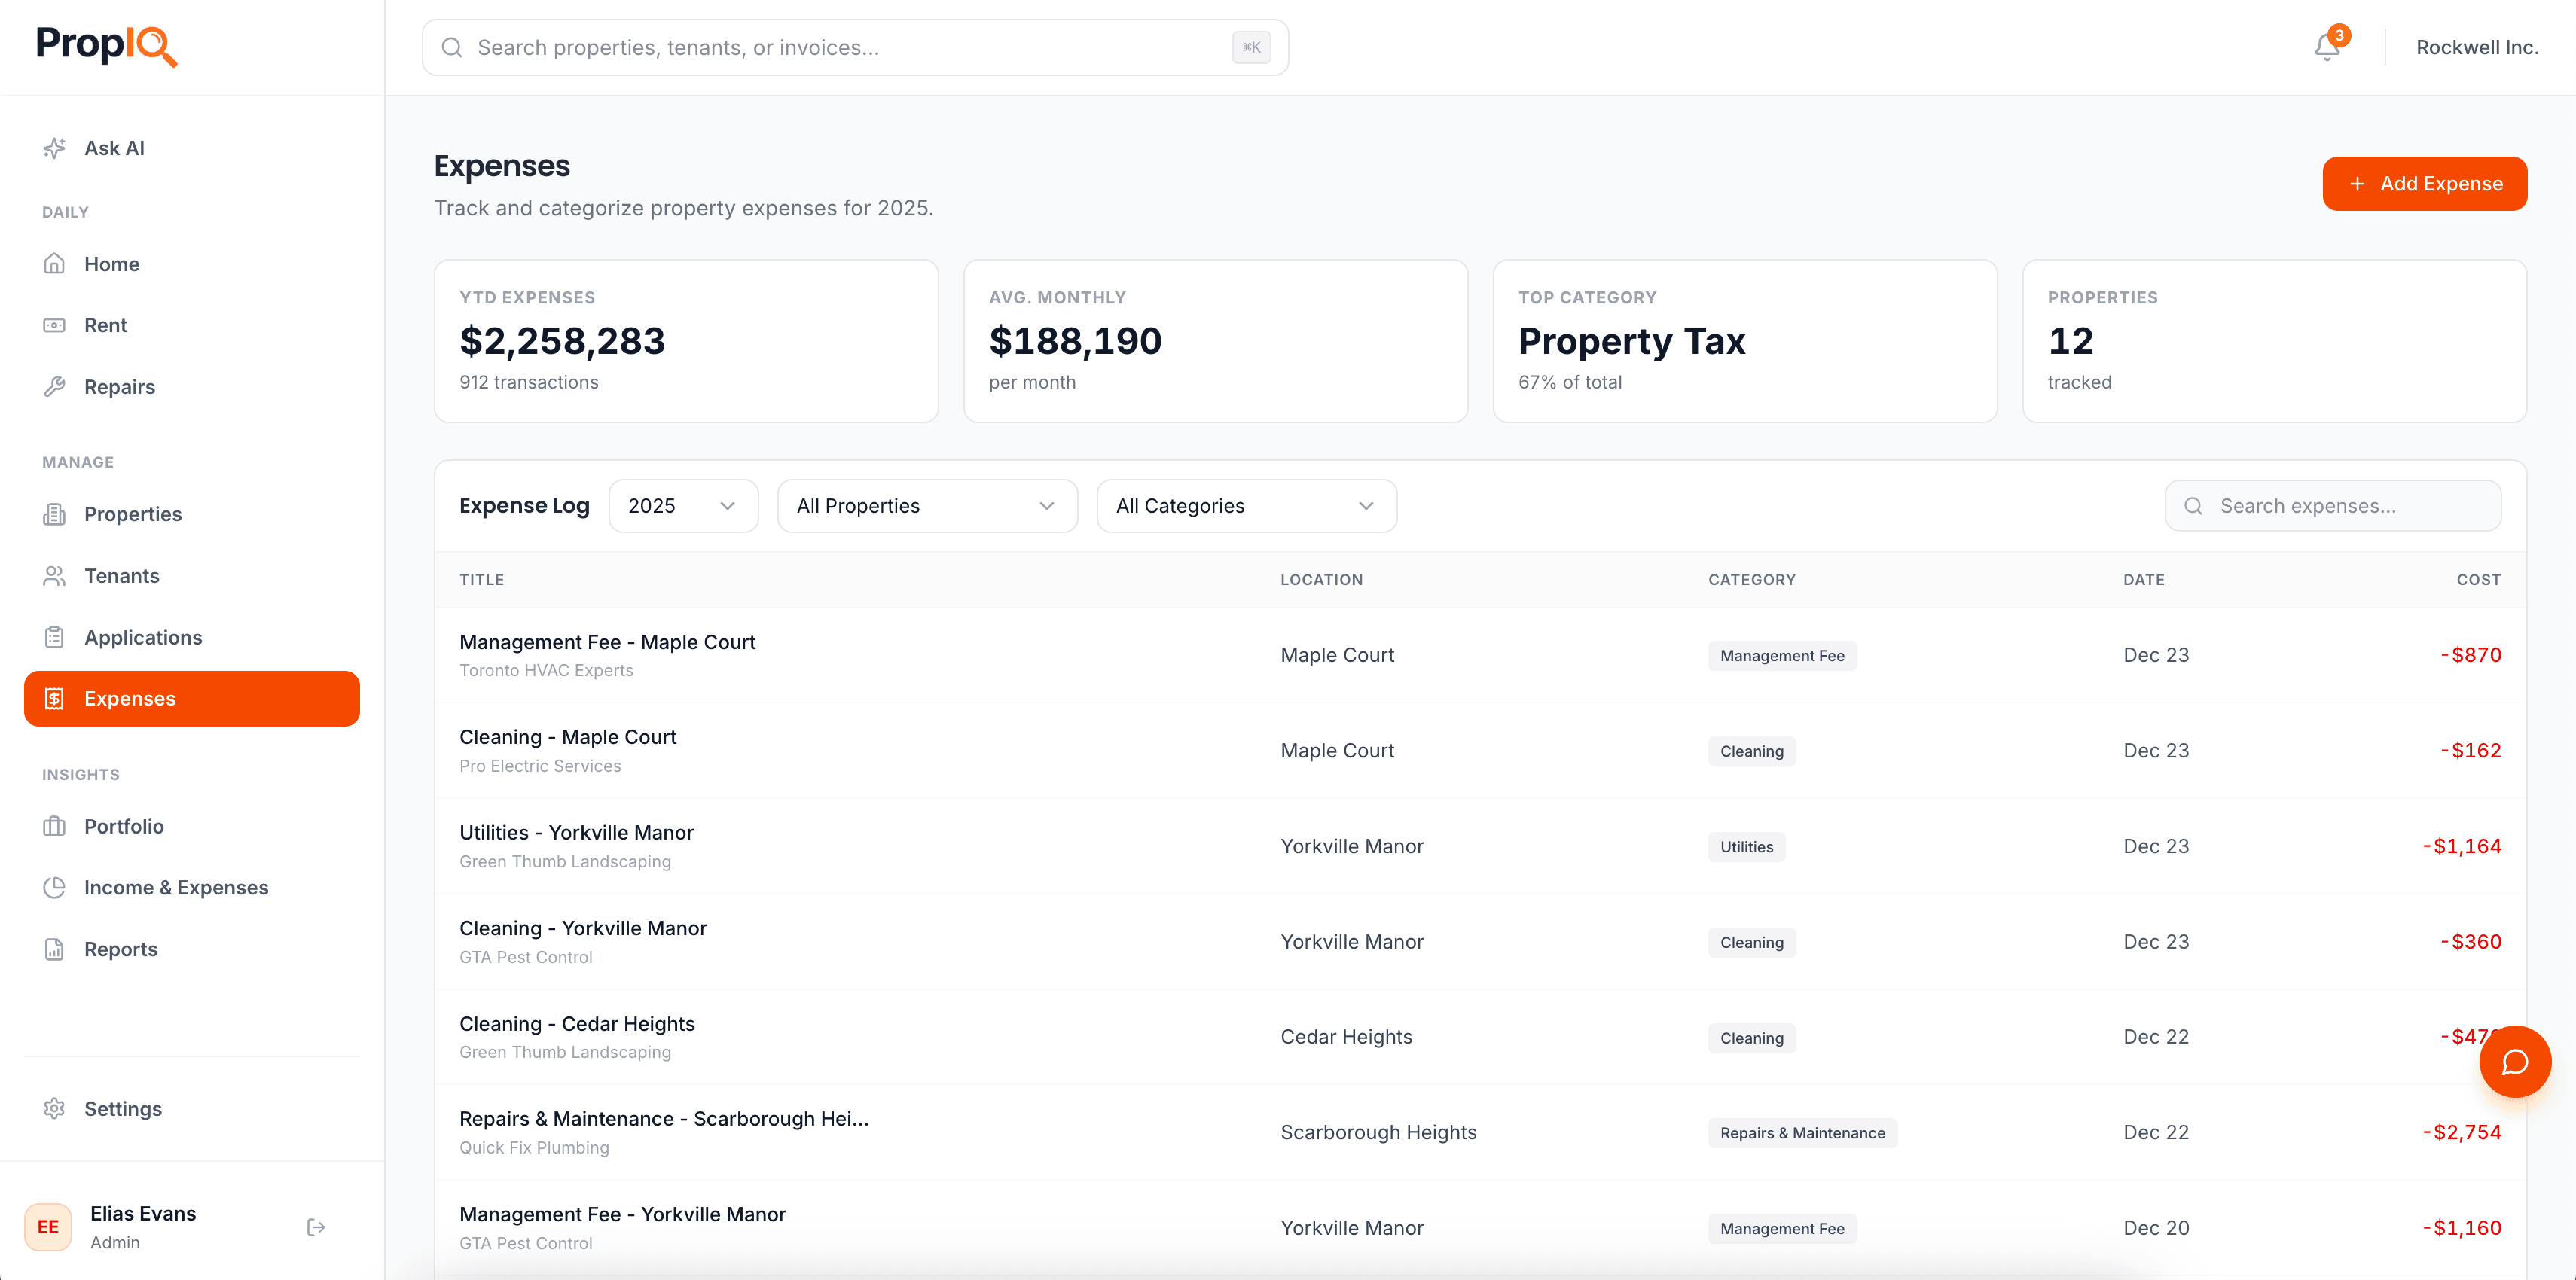Select the Home icon in sidebar
This screenshot has height=1280, width=2576.
(54, 263)
